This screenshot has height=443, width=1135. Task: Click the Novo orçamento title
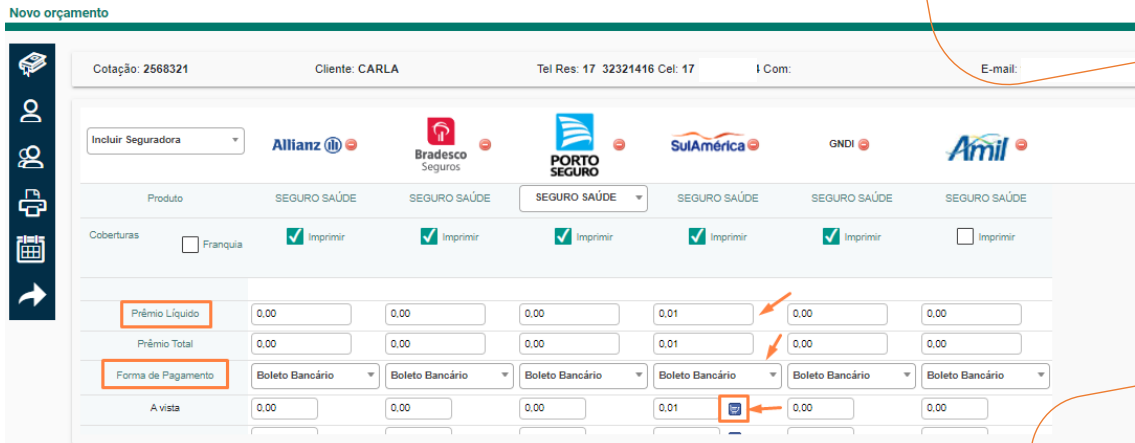point(59,13)
